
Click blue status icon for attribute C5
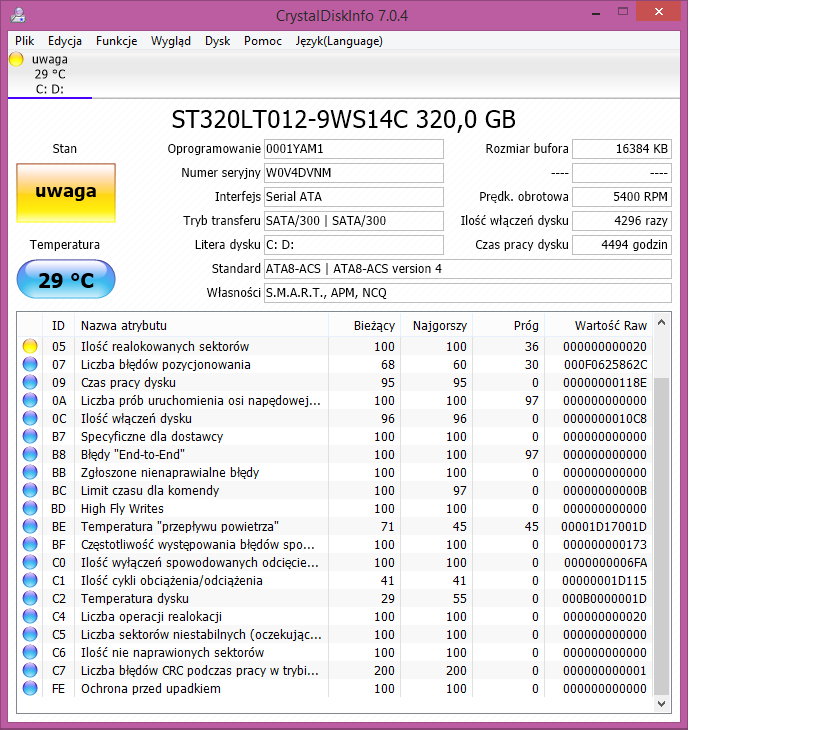tap(30, 634)
